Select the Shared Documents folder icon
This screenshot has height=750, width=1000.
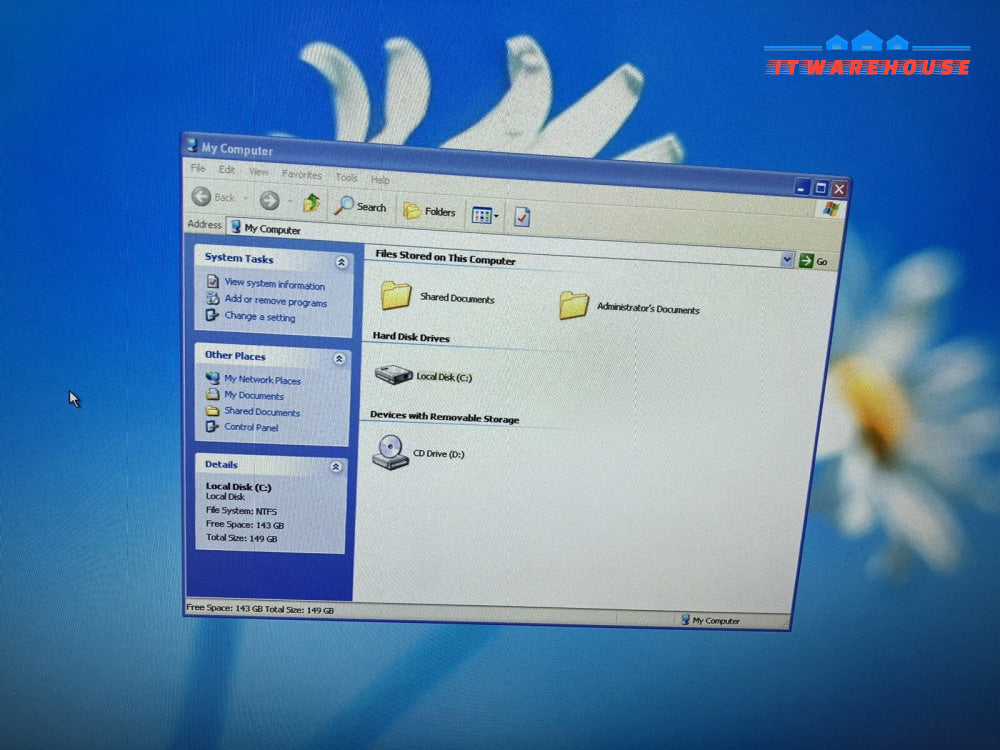[396, 295]
